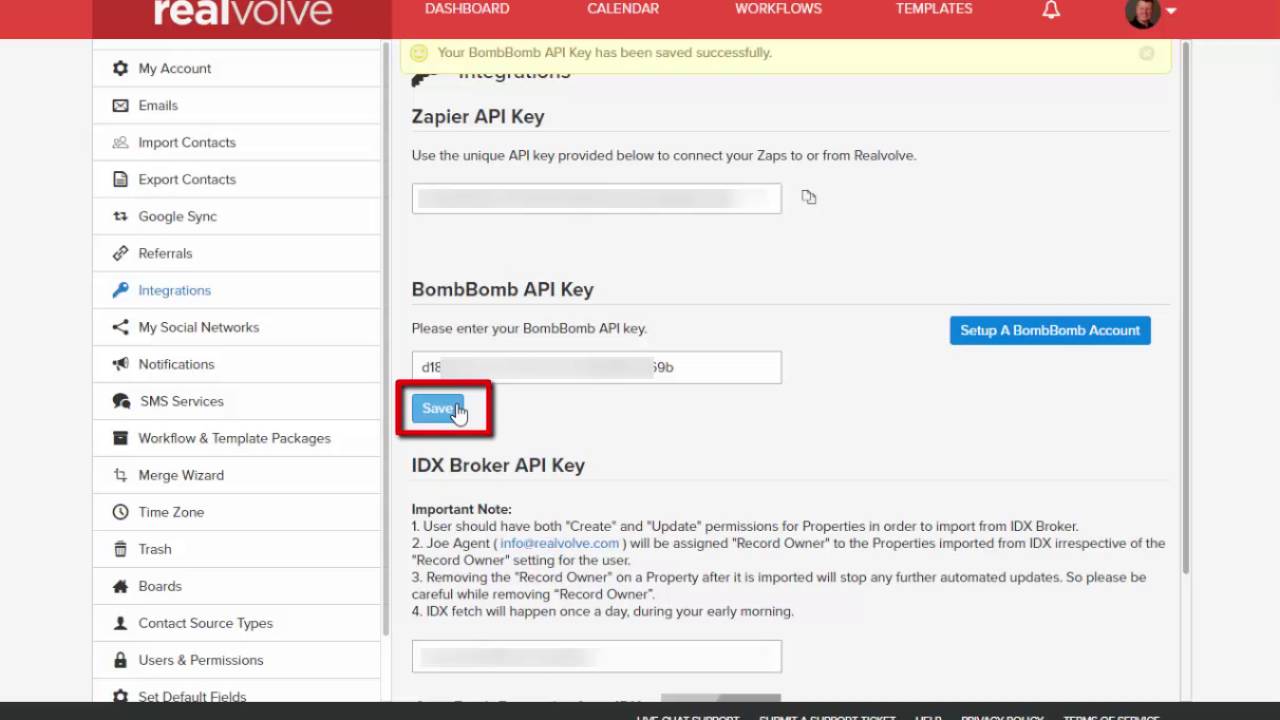
Task: Click the Emails envelope icon
Action: (120, 105)
